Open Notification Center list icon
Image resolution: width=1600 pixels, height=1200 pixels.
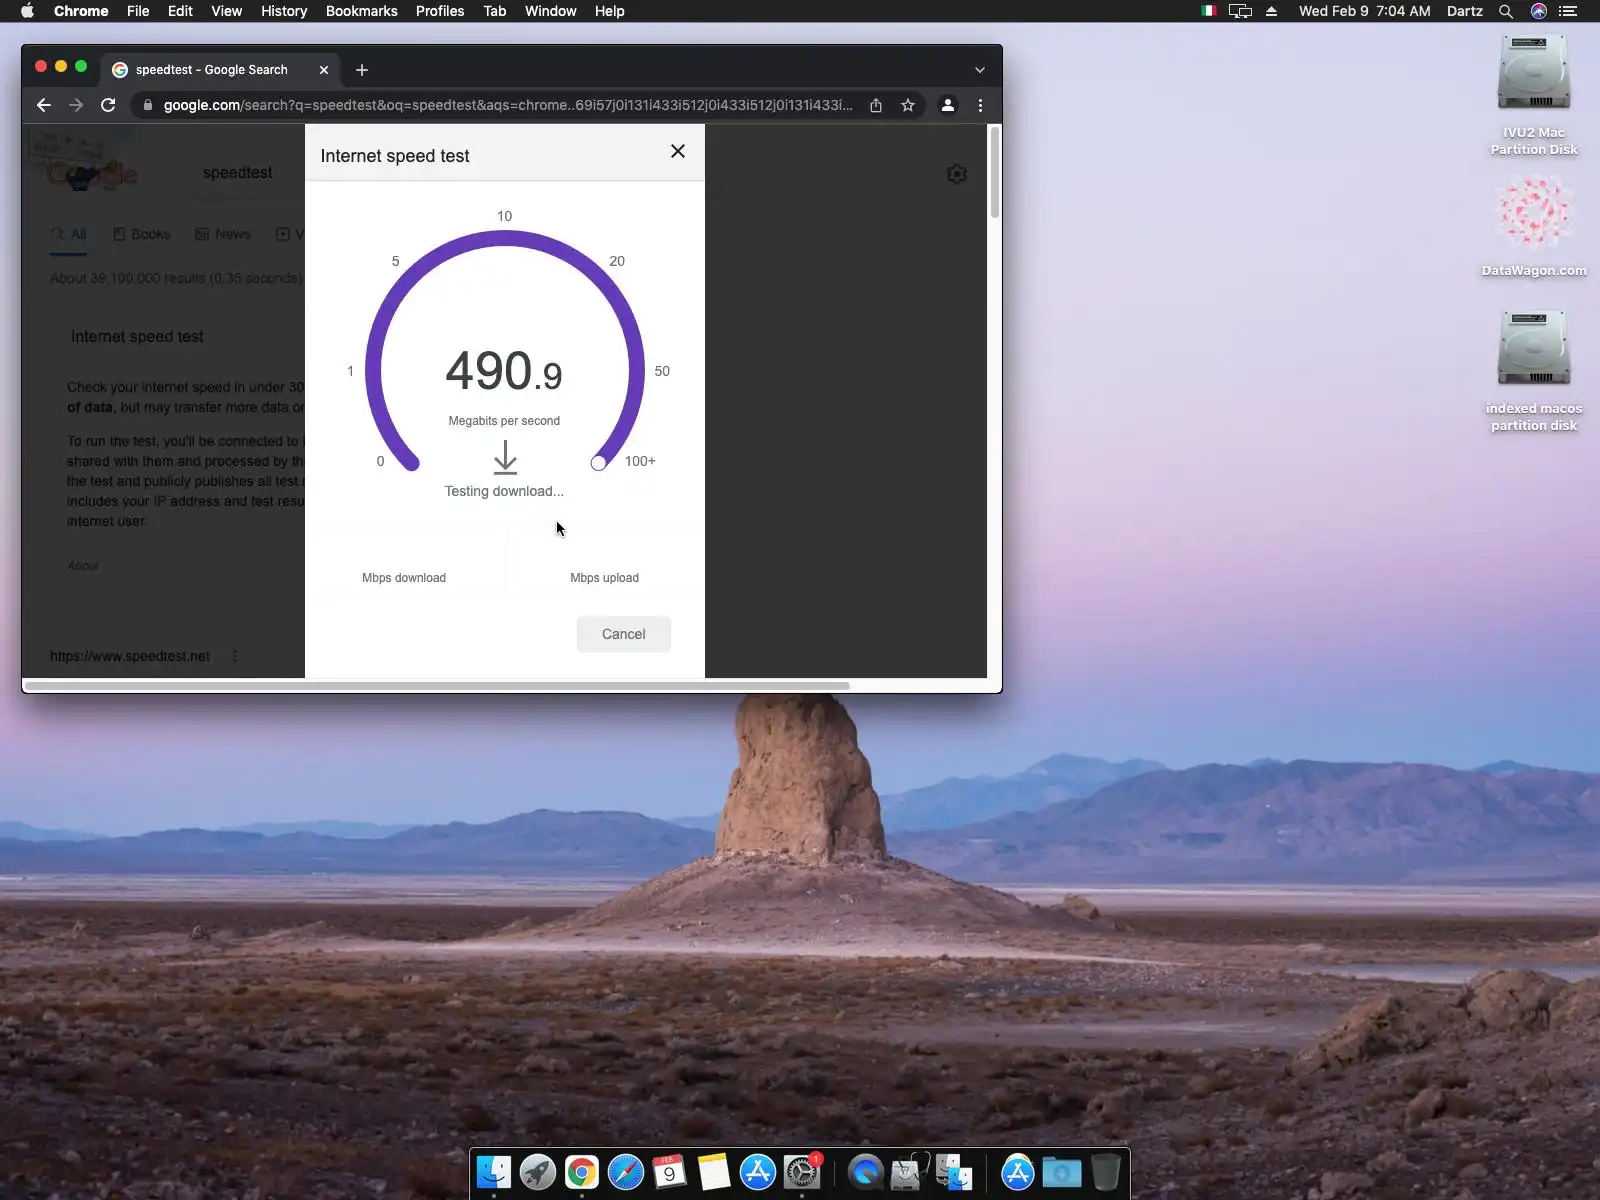coord(1568,11)
